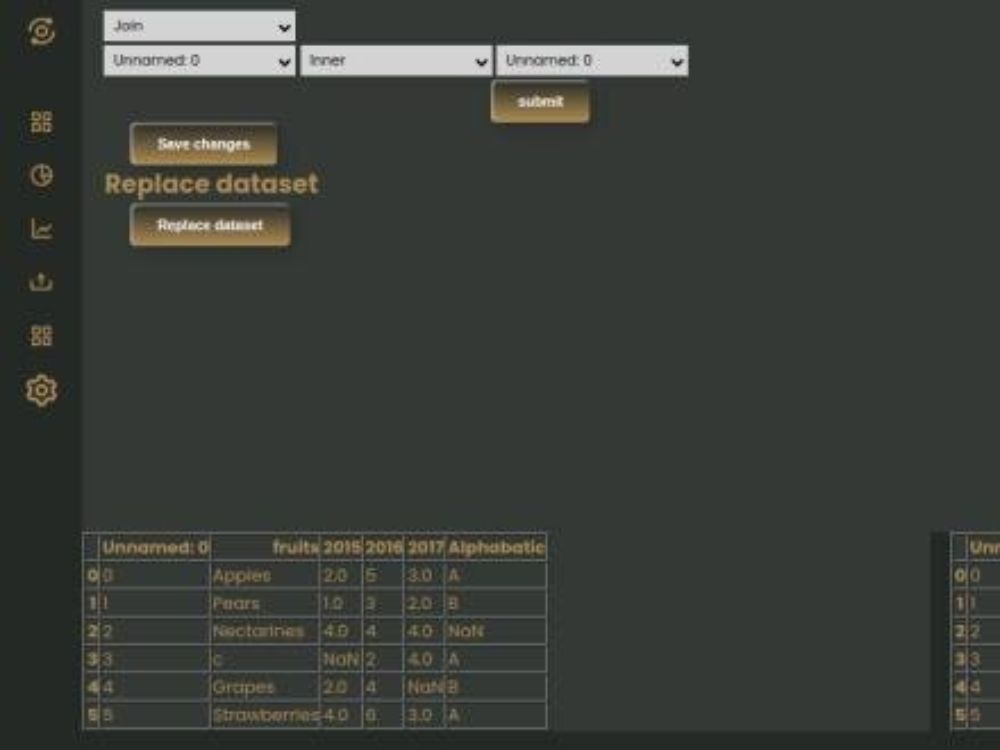Viewport: 1000px width, 750px height.
Task: Open the line chart sidebar icon
Action: (x=41, y=228)
